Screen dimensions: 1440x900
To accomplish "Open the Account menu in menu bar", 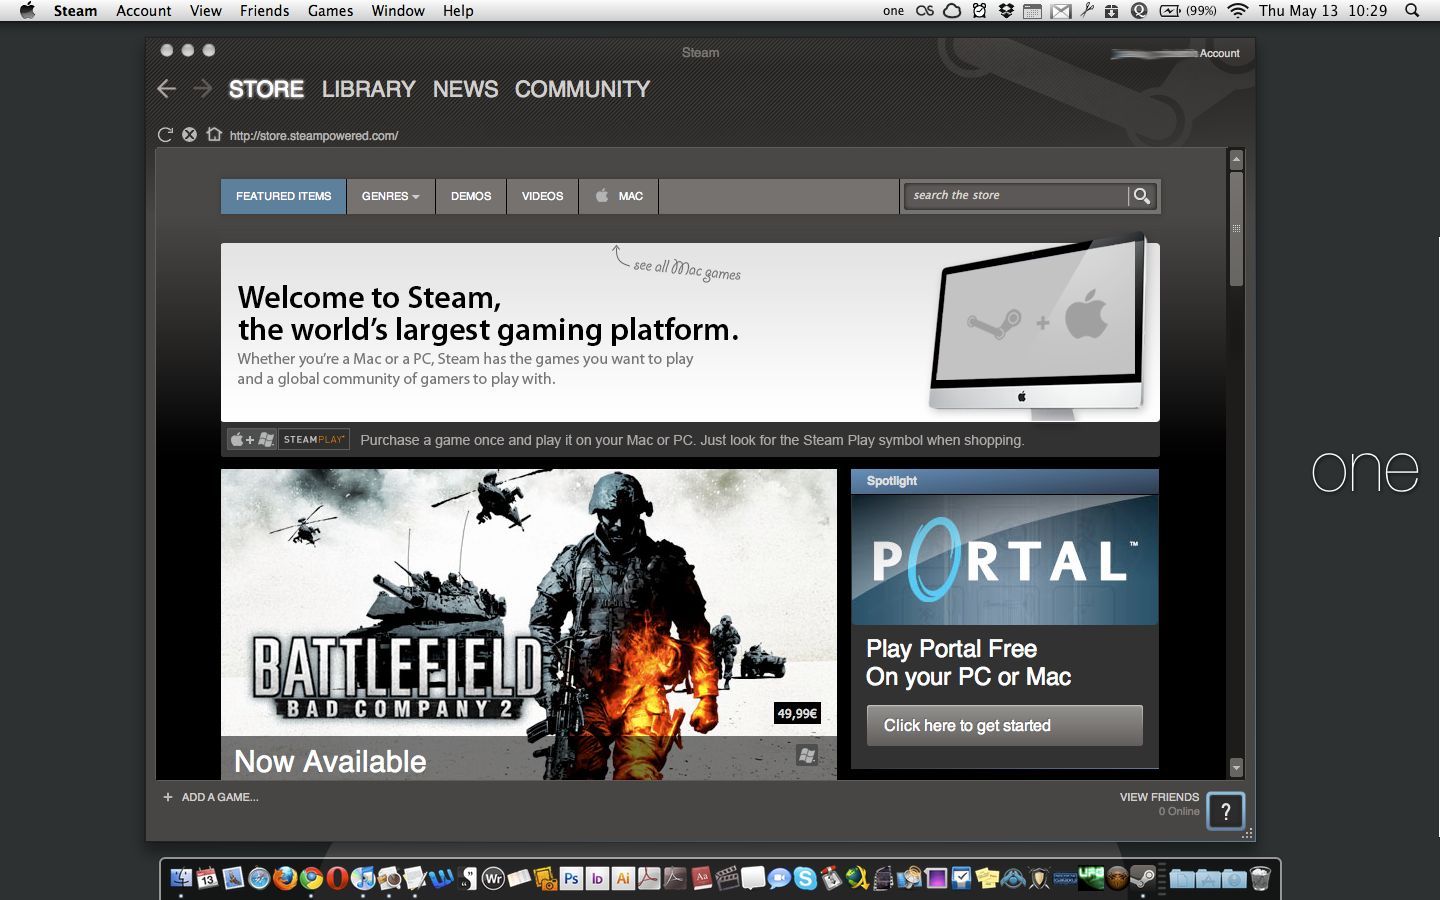I will click(x=144, y=11).
